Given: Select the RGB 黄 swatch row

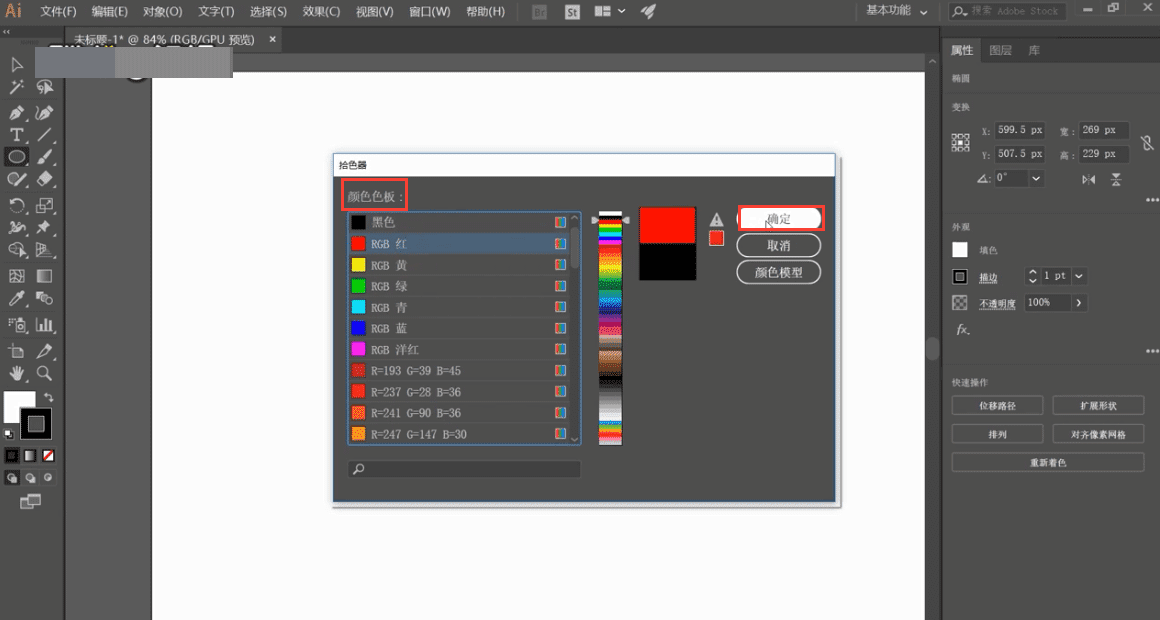Looking at the screenshot, I should 458,265.
